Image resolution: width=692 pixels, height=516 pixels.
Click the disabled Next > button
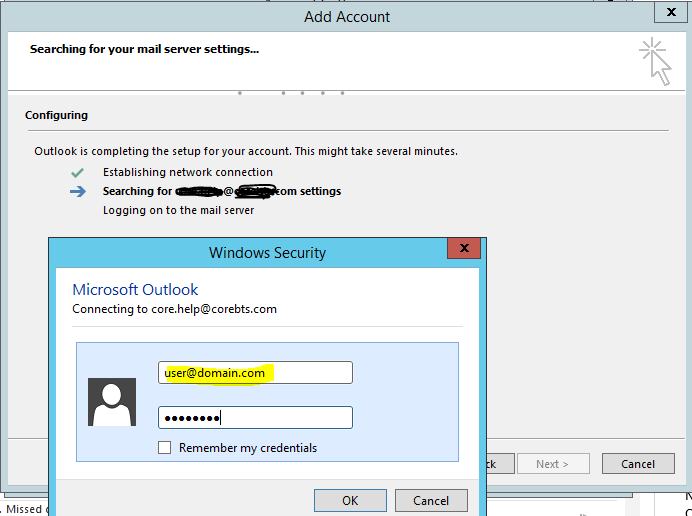[x=553, y=464]
